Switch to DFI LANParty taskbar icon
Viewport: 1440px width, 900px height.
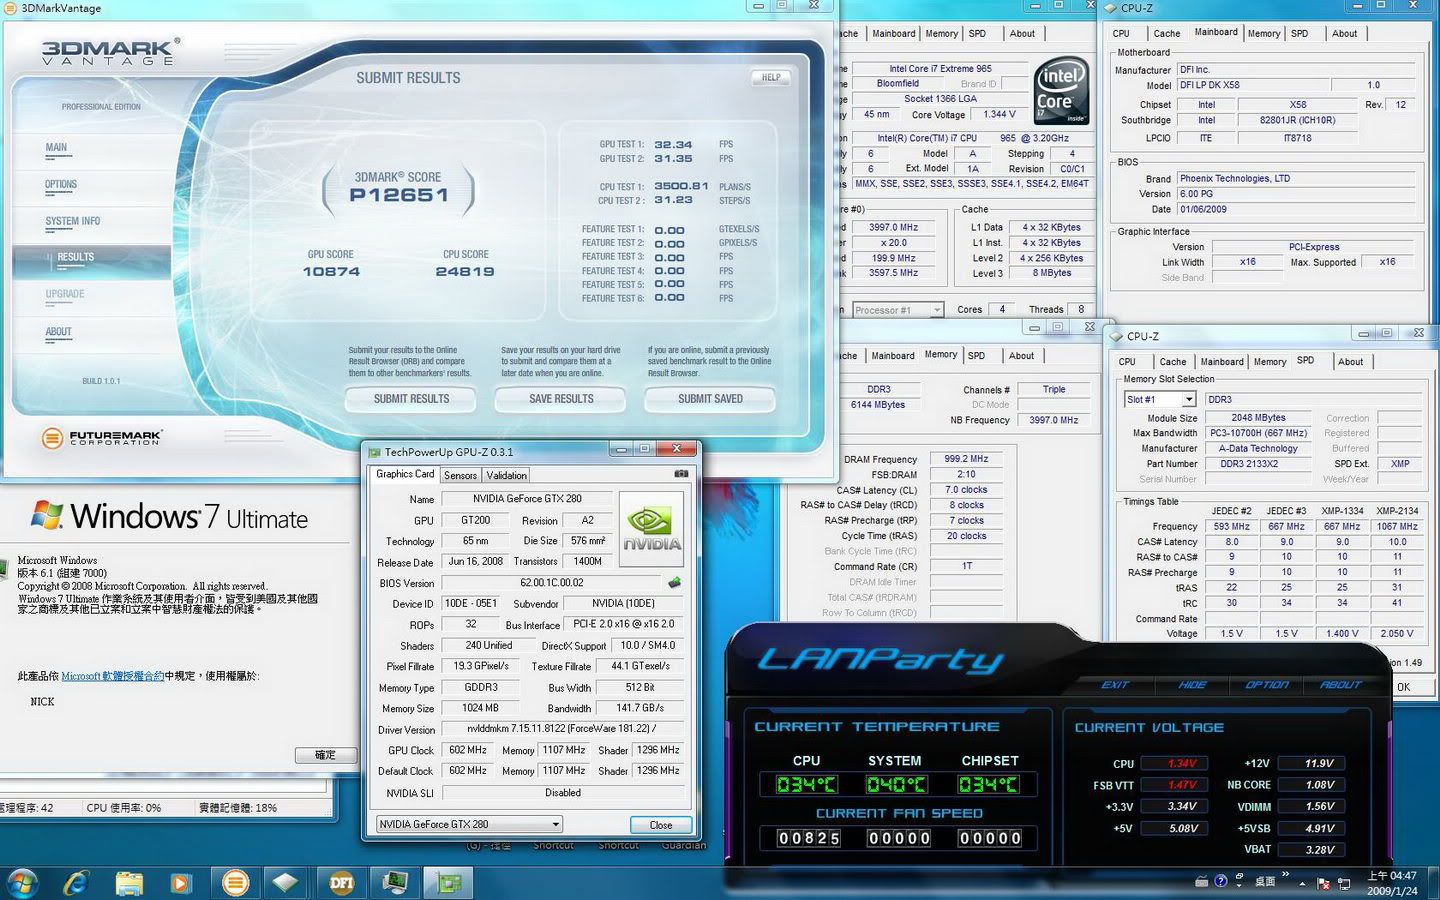(341, 882)
